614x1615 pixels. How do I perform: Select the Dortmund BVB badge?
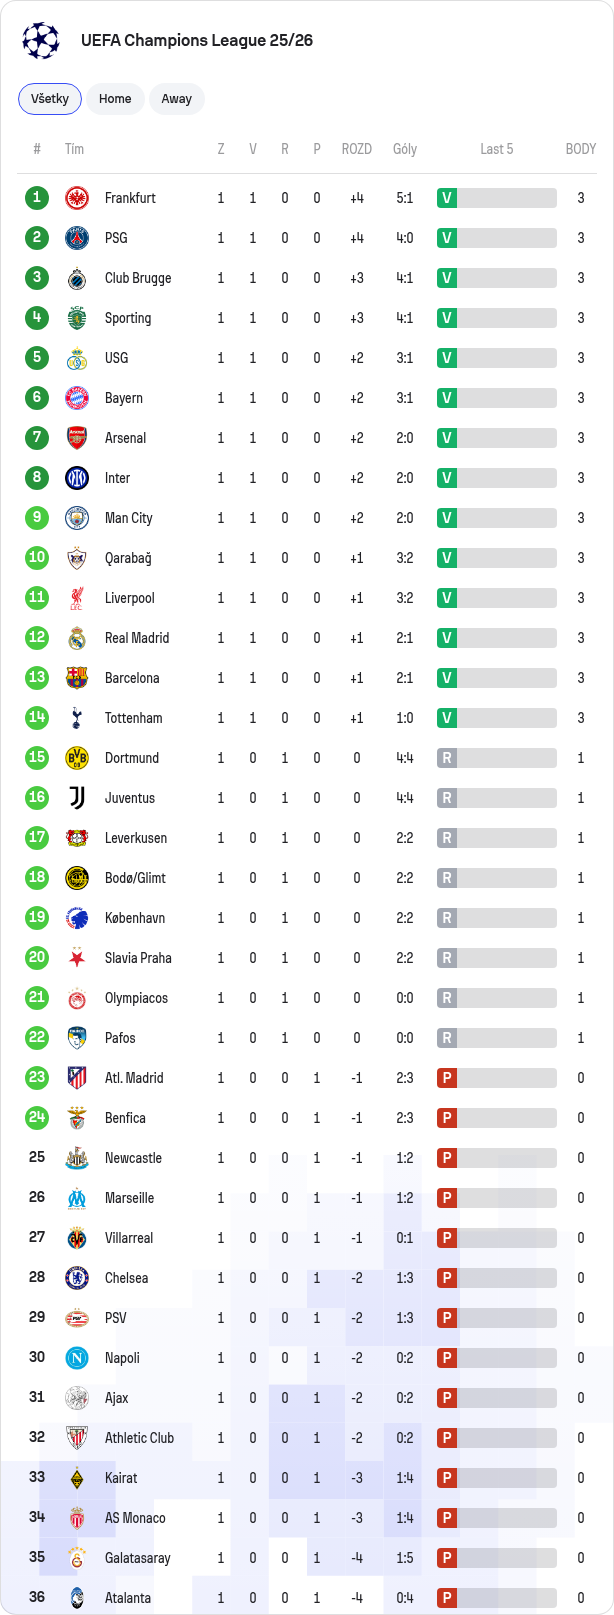[x=77, y=758]
